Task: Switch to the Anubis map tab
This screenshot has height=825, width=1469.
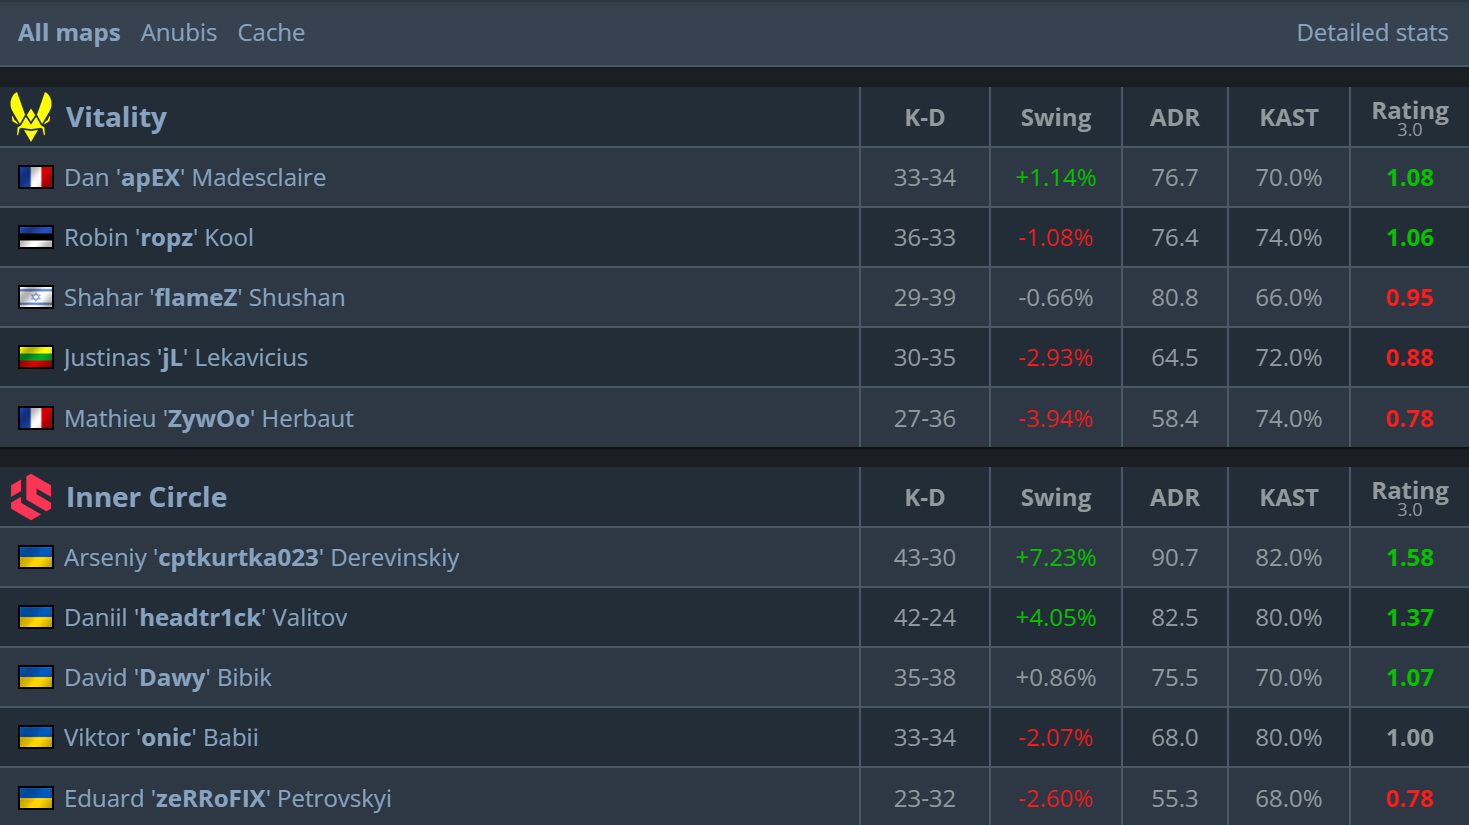Action: coord(179,33)
